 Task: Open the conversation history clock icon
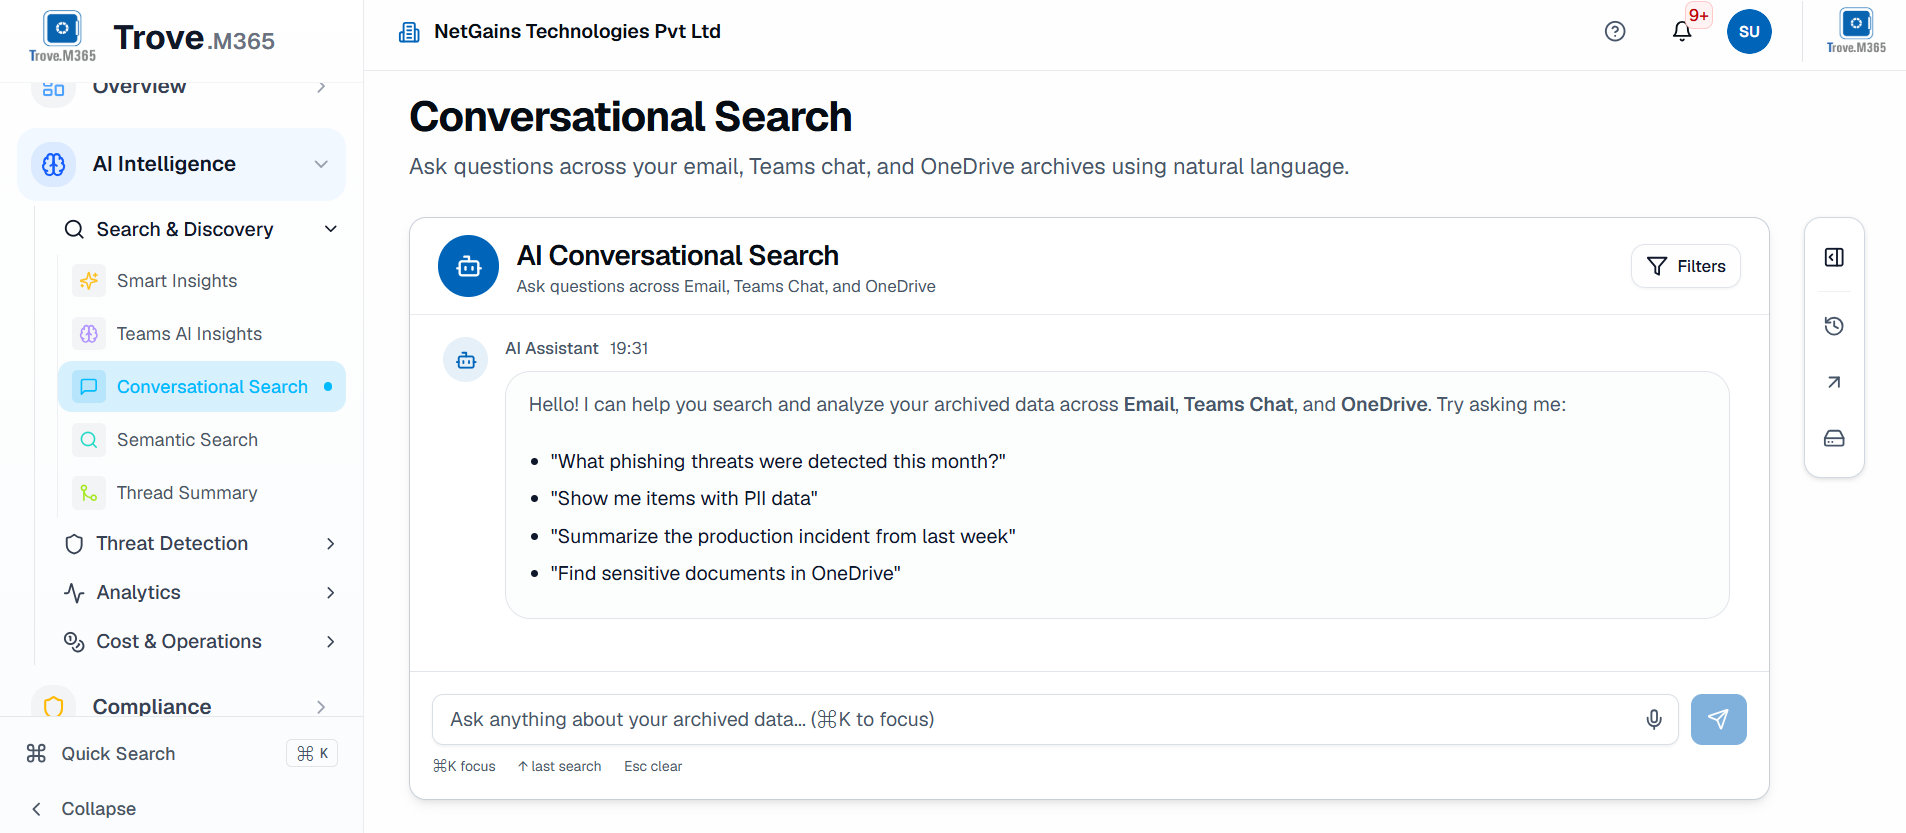tap(1834, 326)
